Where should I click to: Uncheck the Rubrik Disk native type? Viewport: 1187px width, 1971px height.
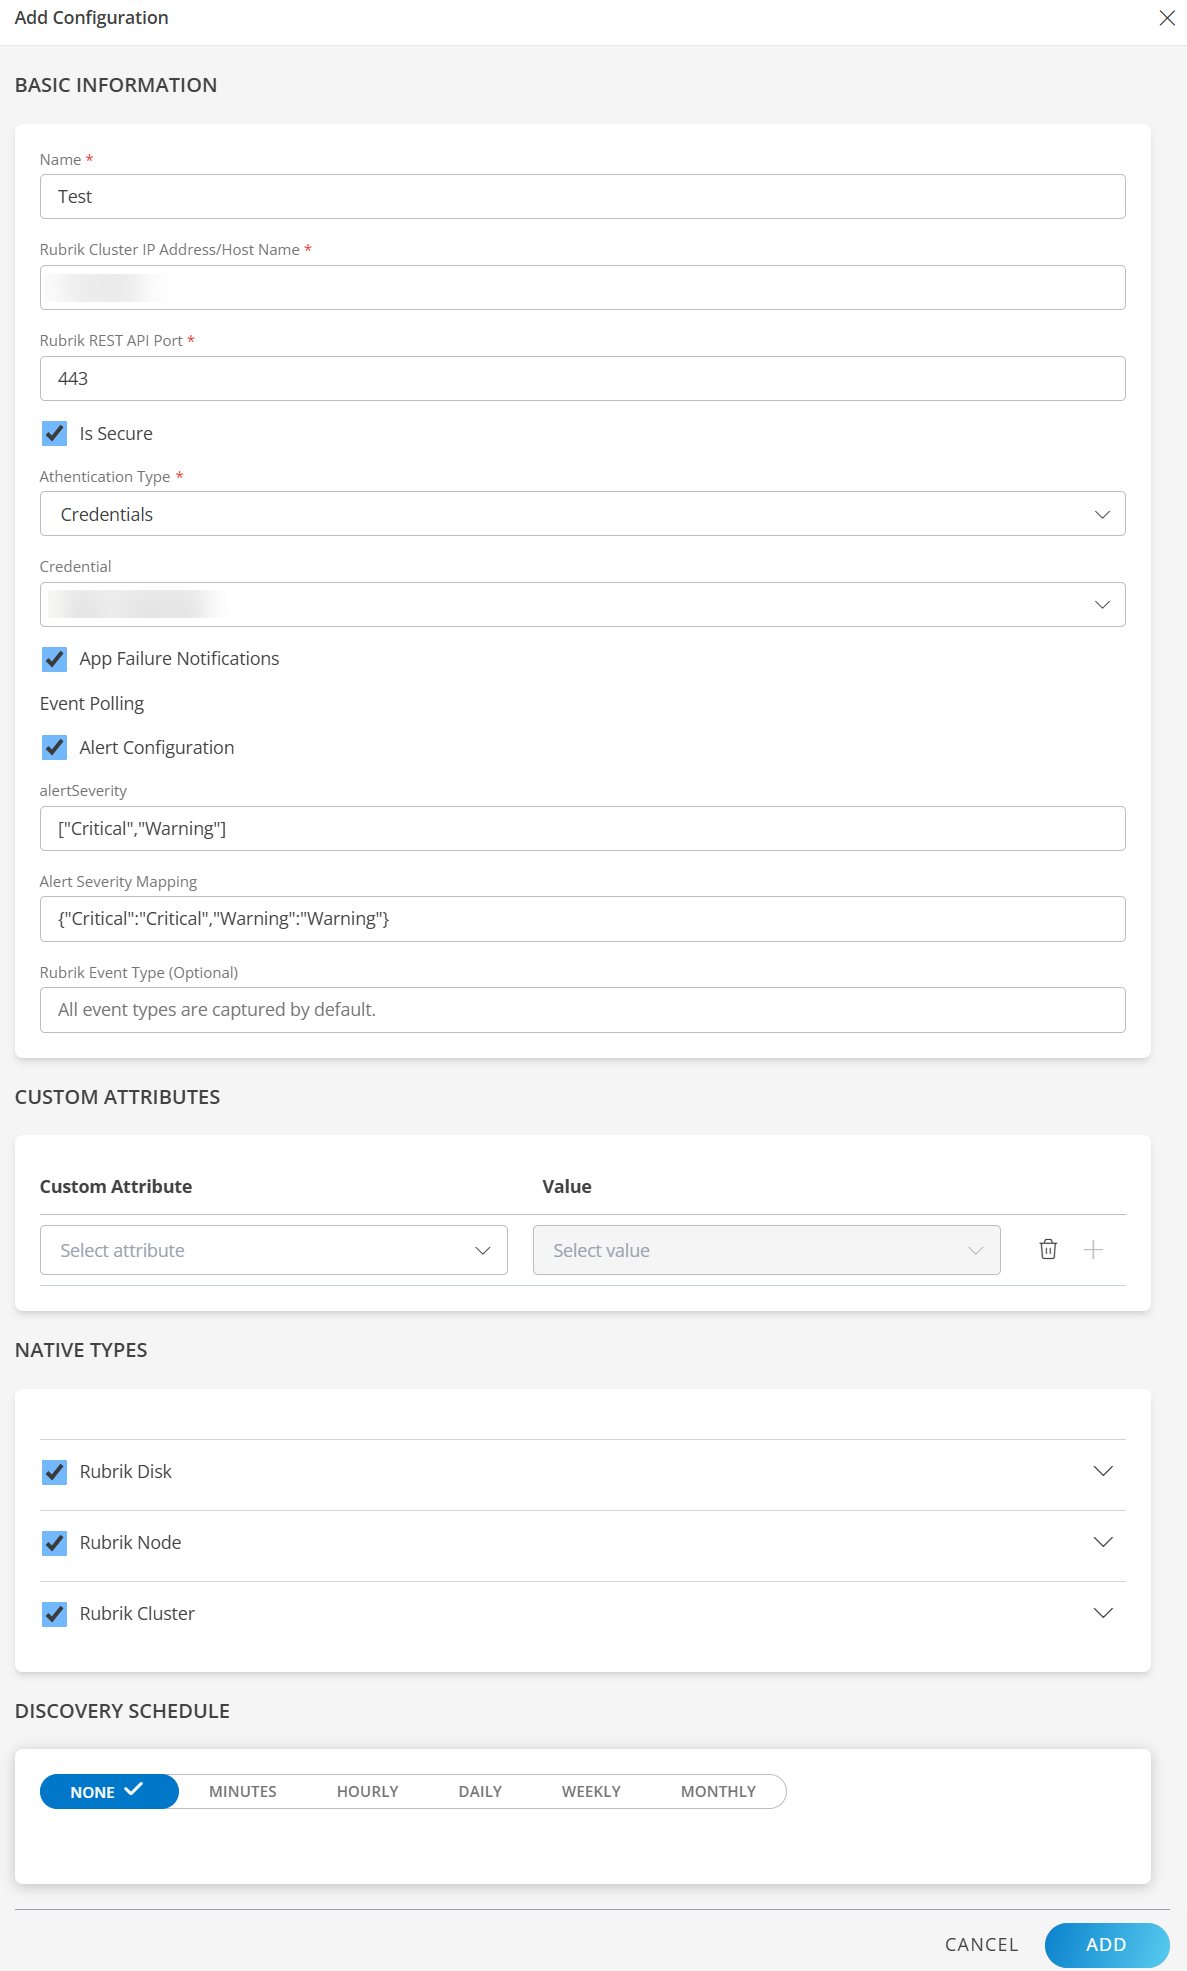coord(54,1472)
